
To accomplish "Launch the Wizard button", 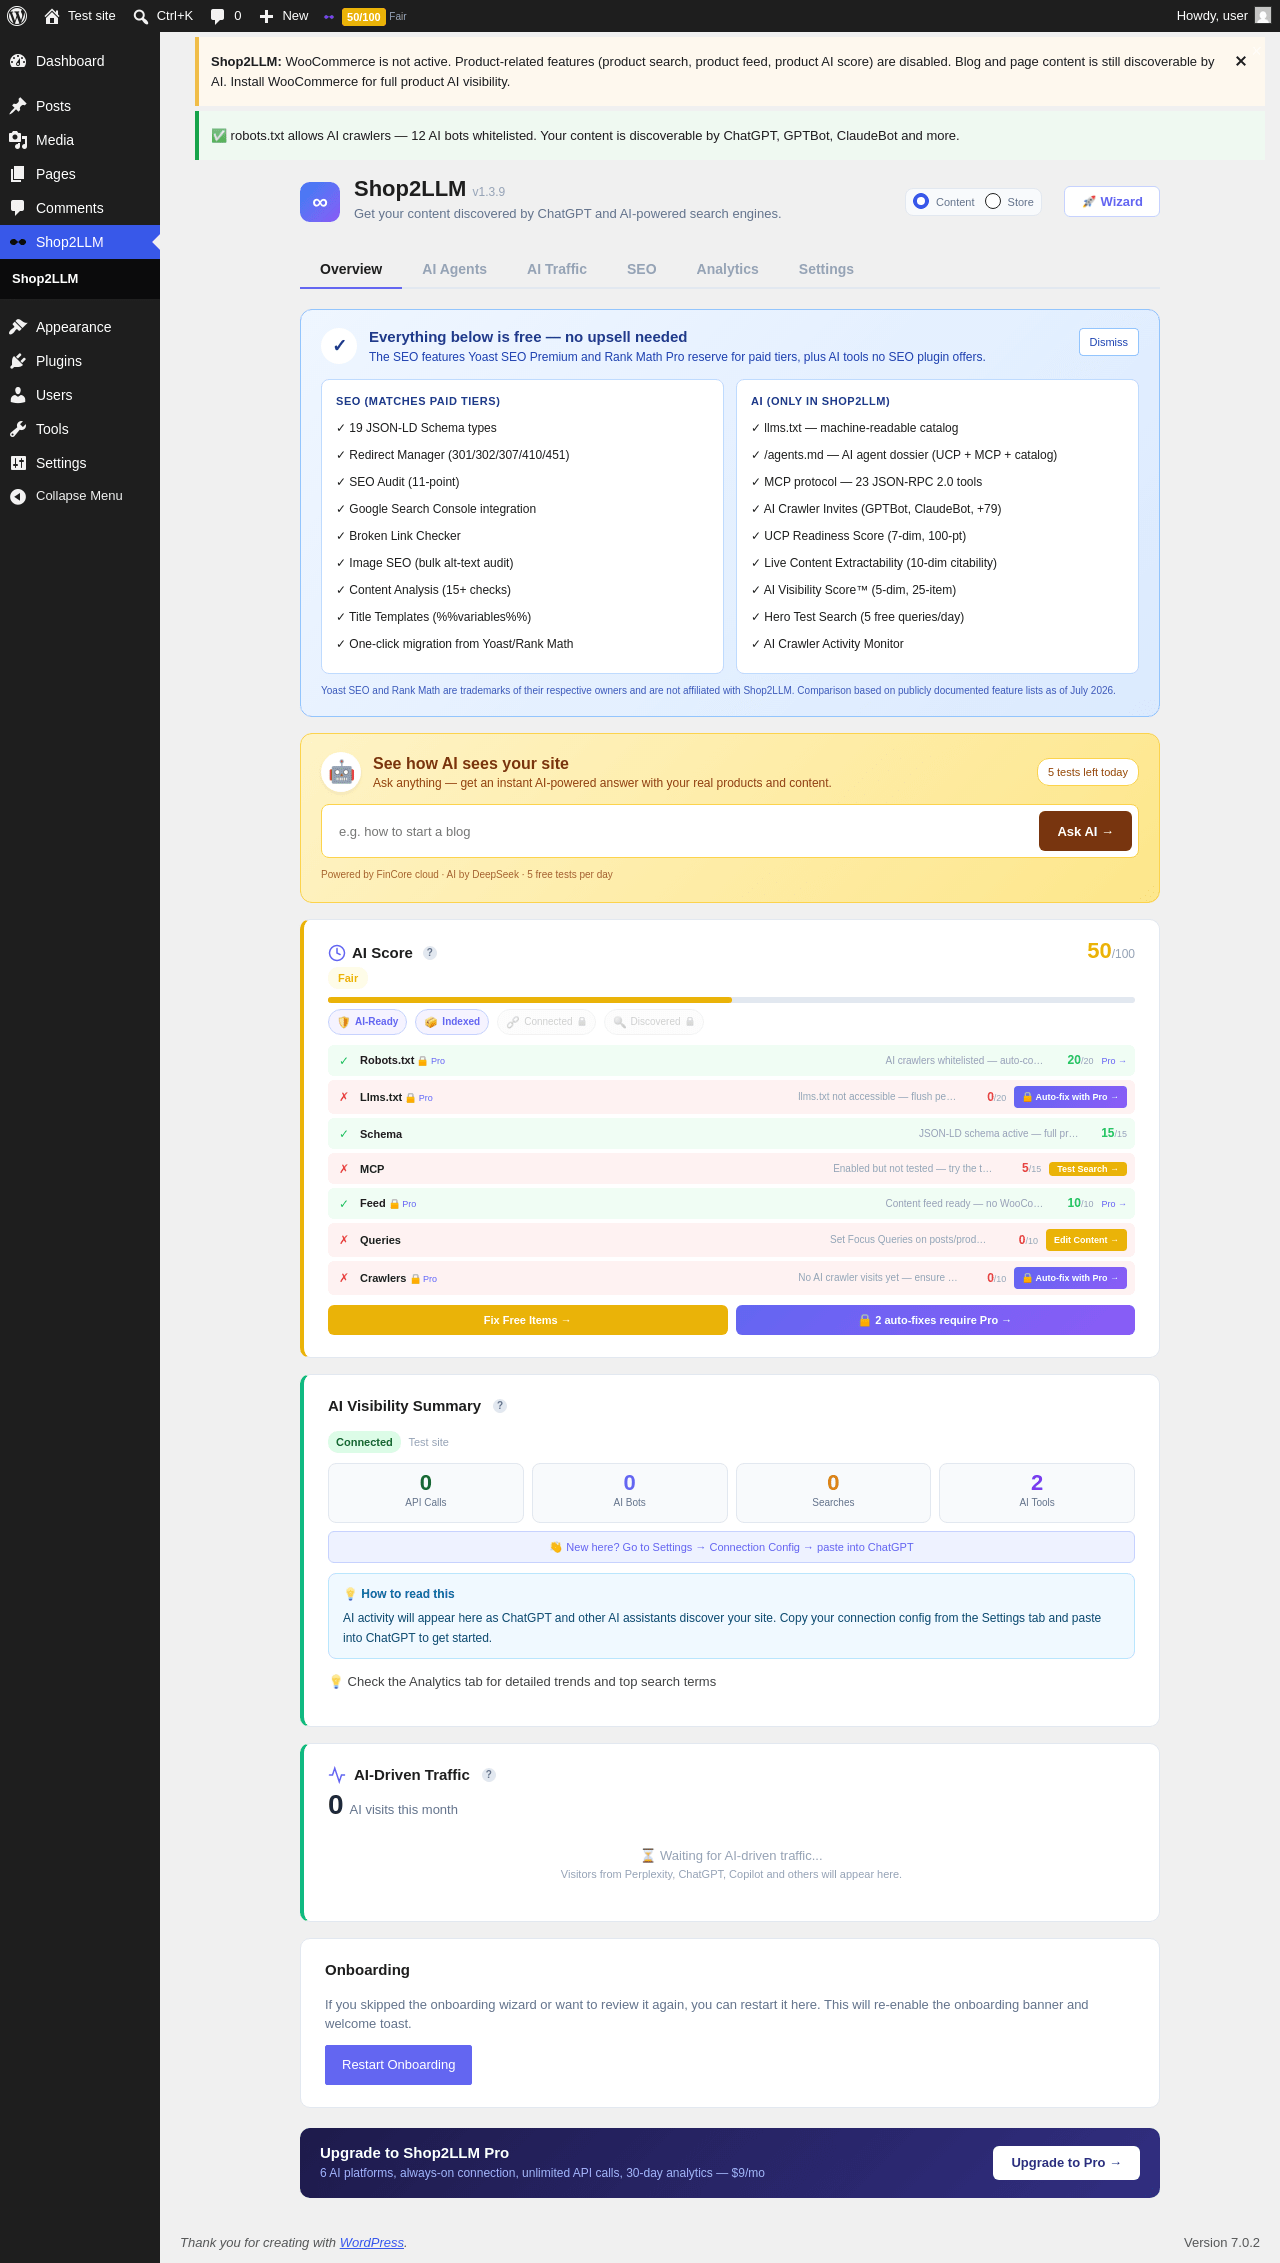I will (x=1112, y=201).
